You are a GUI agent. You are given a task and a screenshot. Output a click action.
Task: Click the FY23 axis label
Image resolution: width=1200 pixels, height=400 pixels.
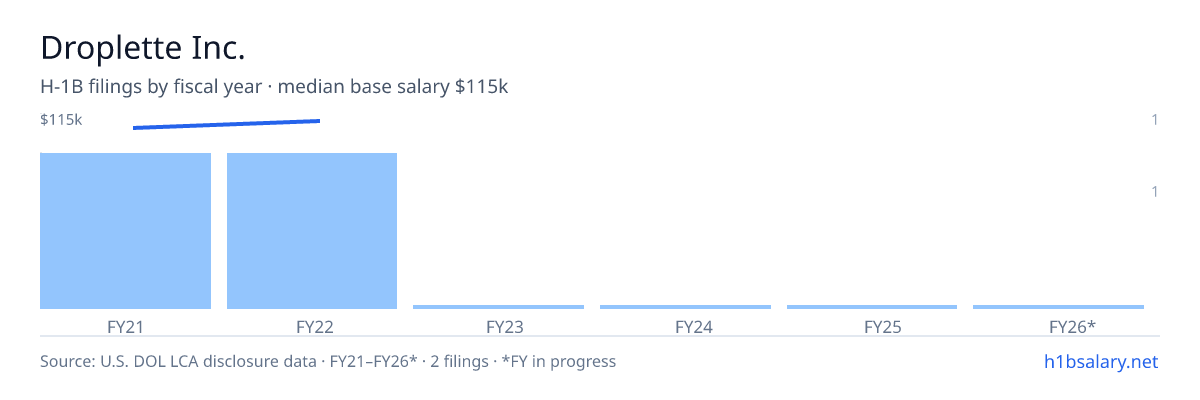coord(505,326)
